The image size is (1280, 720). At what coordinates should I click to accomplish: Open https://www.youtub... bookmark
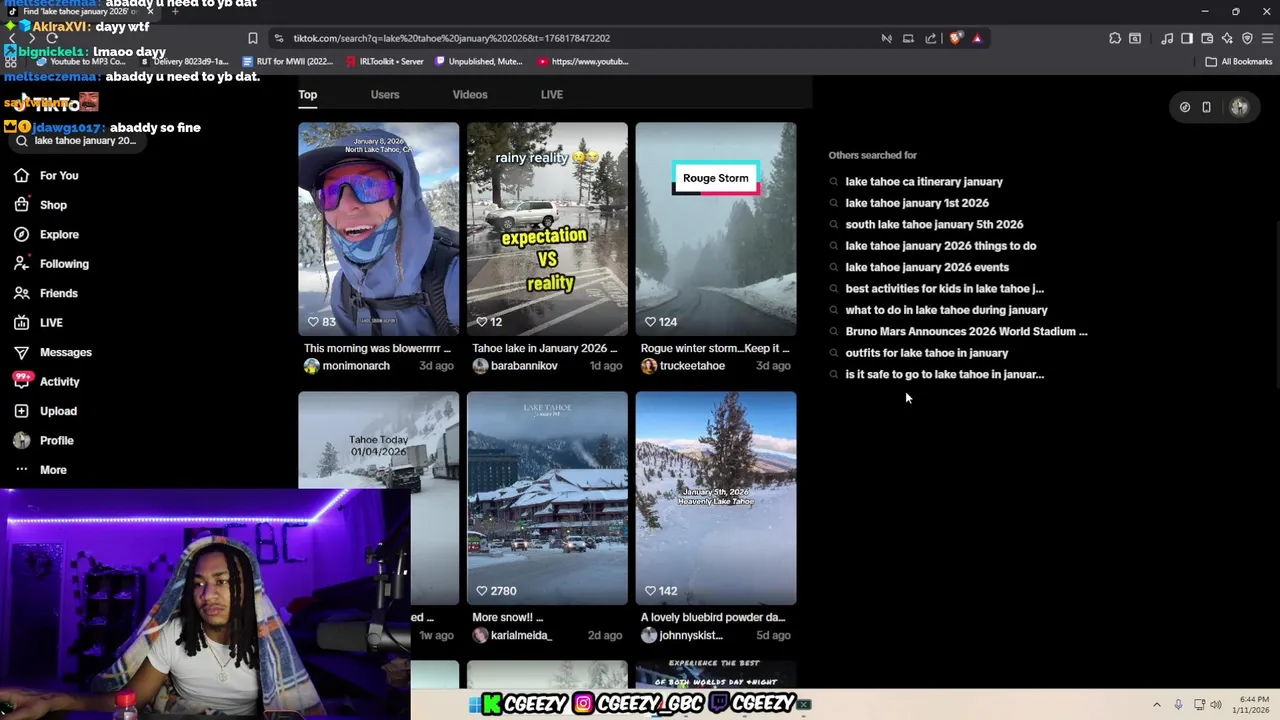pyautogui.click(x=583, y=61)
